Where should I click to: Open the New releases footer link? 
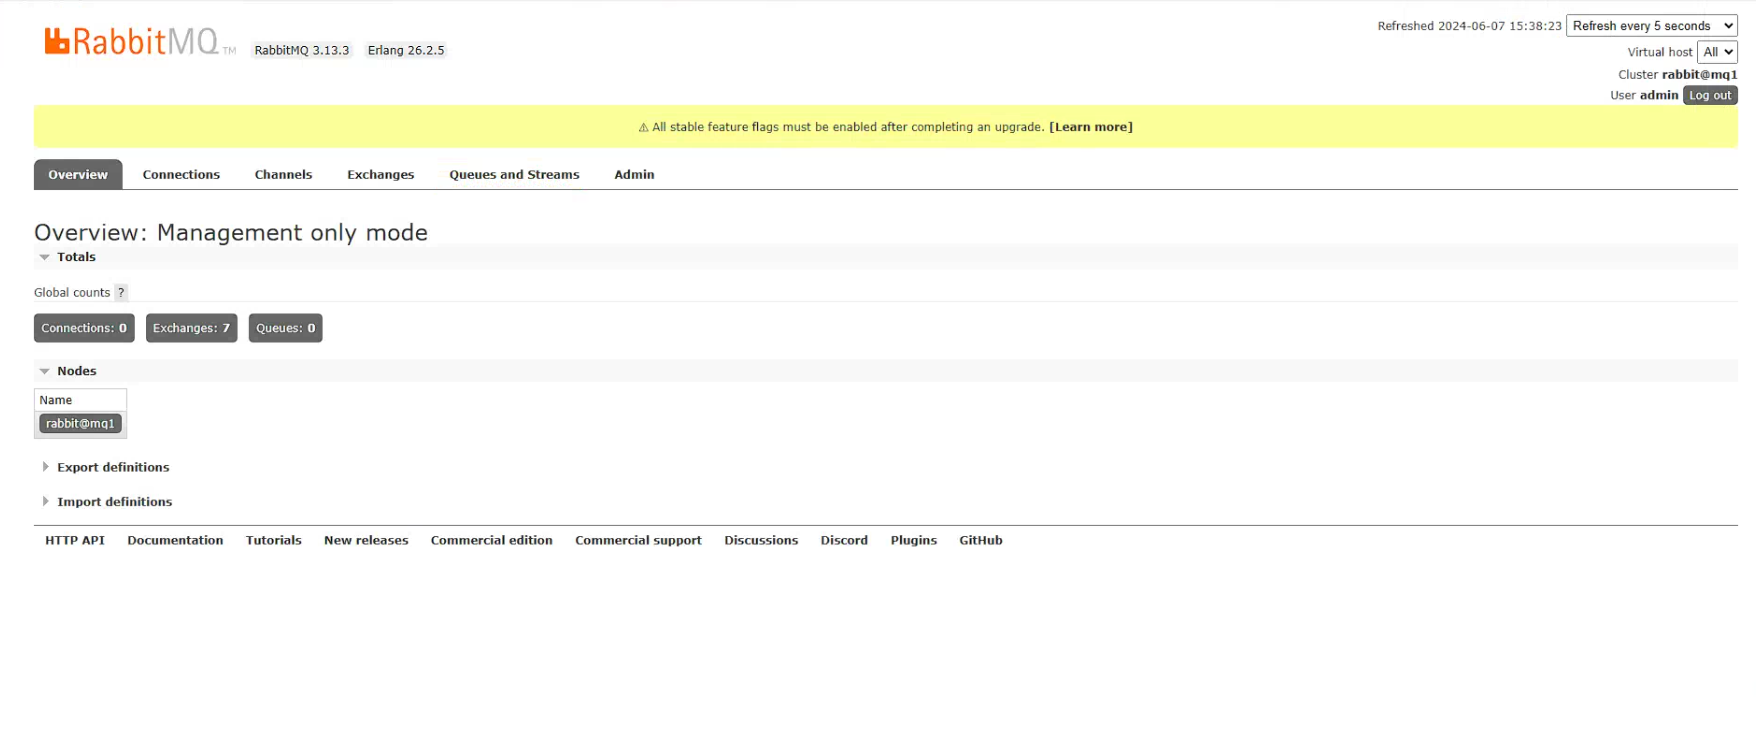[366, 540]
